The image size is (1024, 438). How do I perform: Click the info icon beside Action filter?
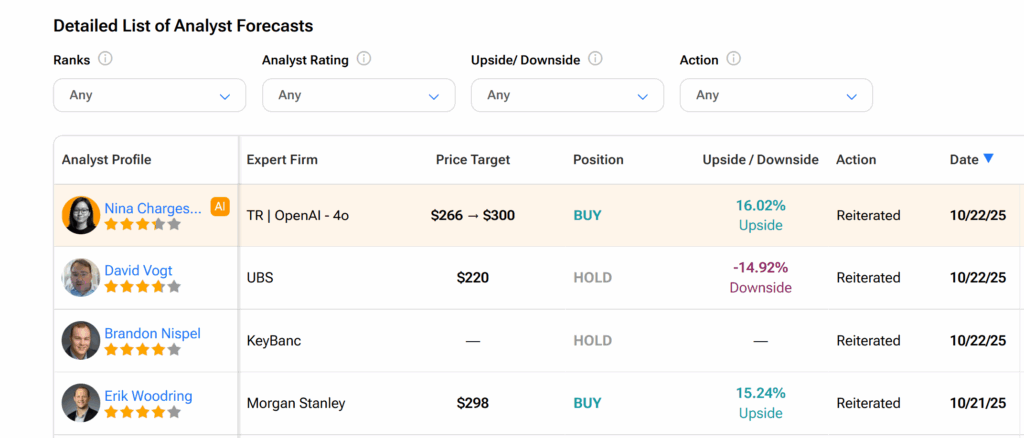tap(733, 59)
